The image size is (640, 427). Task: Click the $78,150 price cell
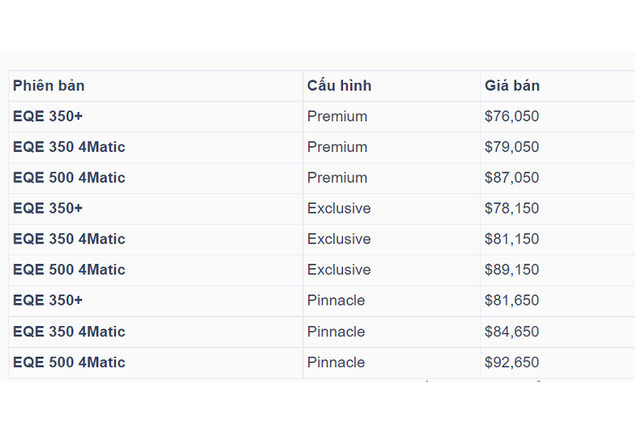point(511,208)
